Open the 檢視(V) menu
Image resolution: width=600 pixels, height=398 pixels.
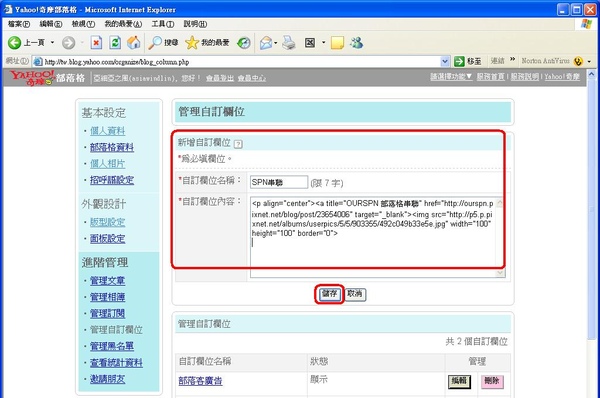coord(83,24)
